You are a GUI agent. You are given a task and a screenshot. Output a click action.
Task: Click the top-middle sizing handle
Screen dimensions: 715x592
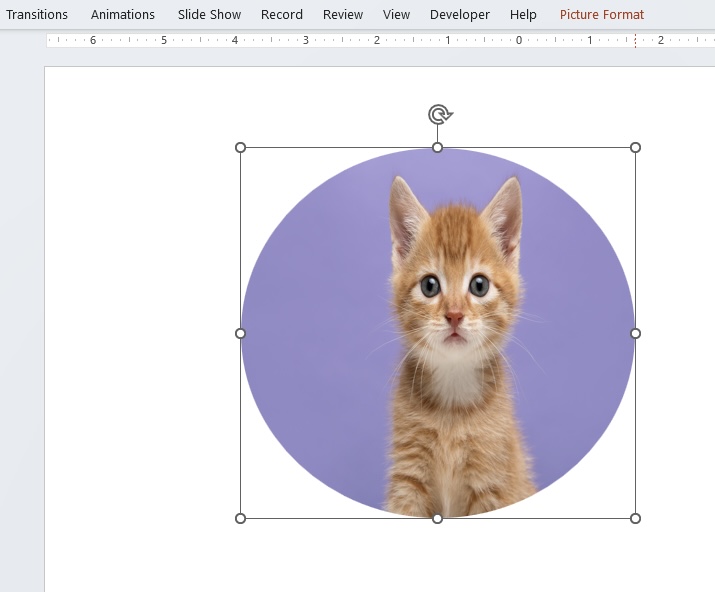[x=437, y=147]
